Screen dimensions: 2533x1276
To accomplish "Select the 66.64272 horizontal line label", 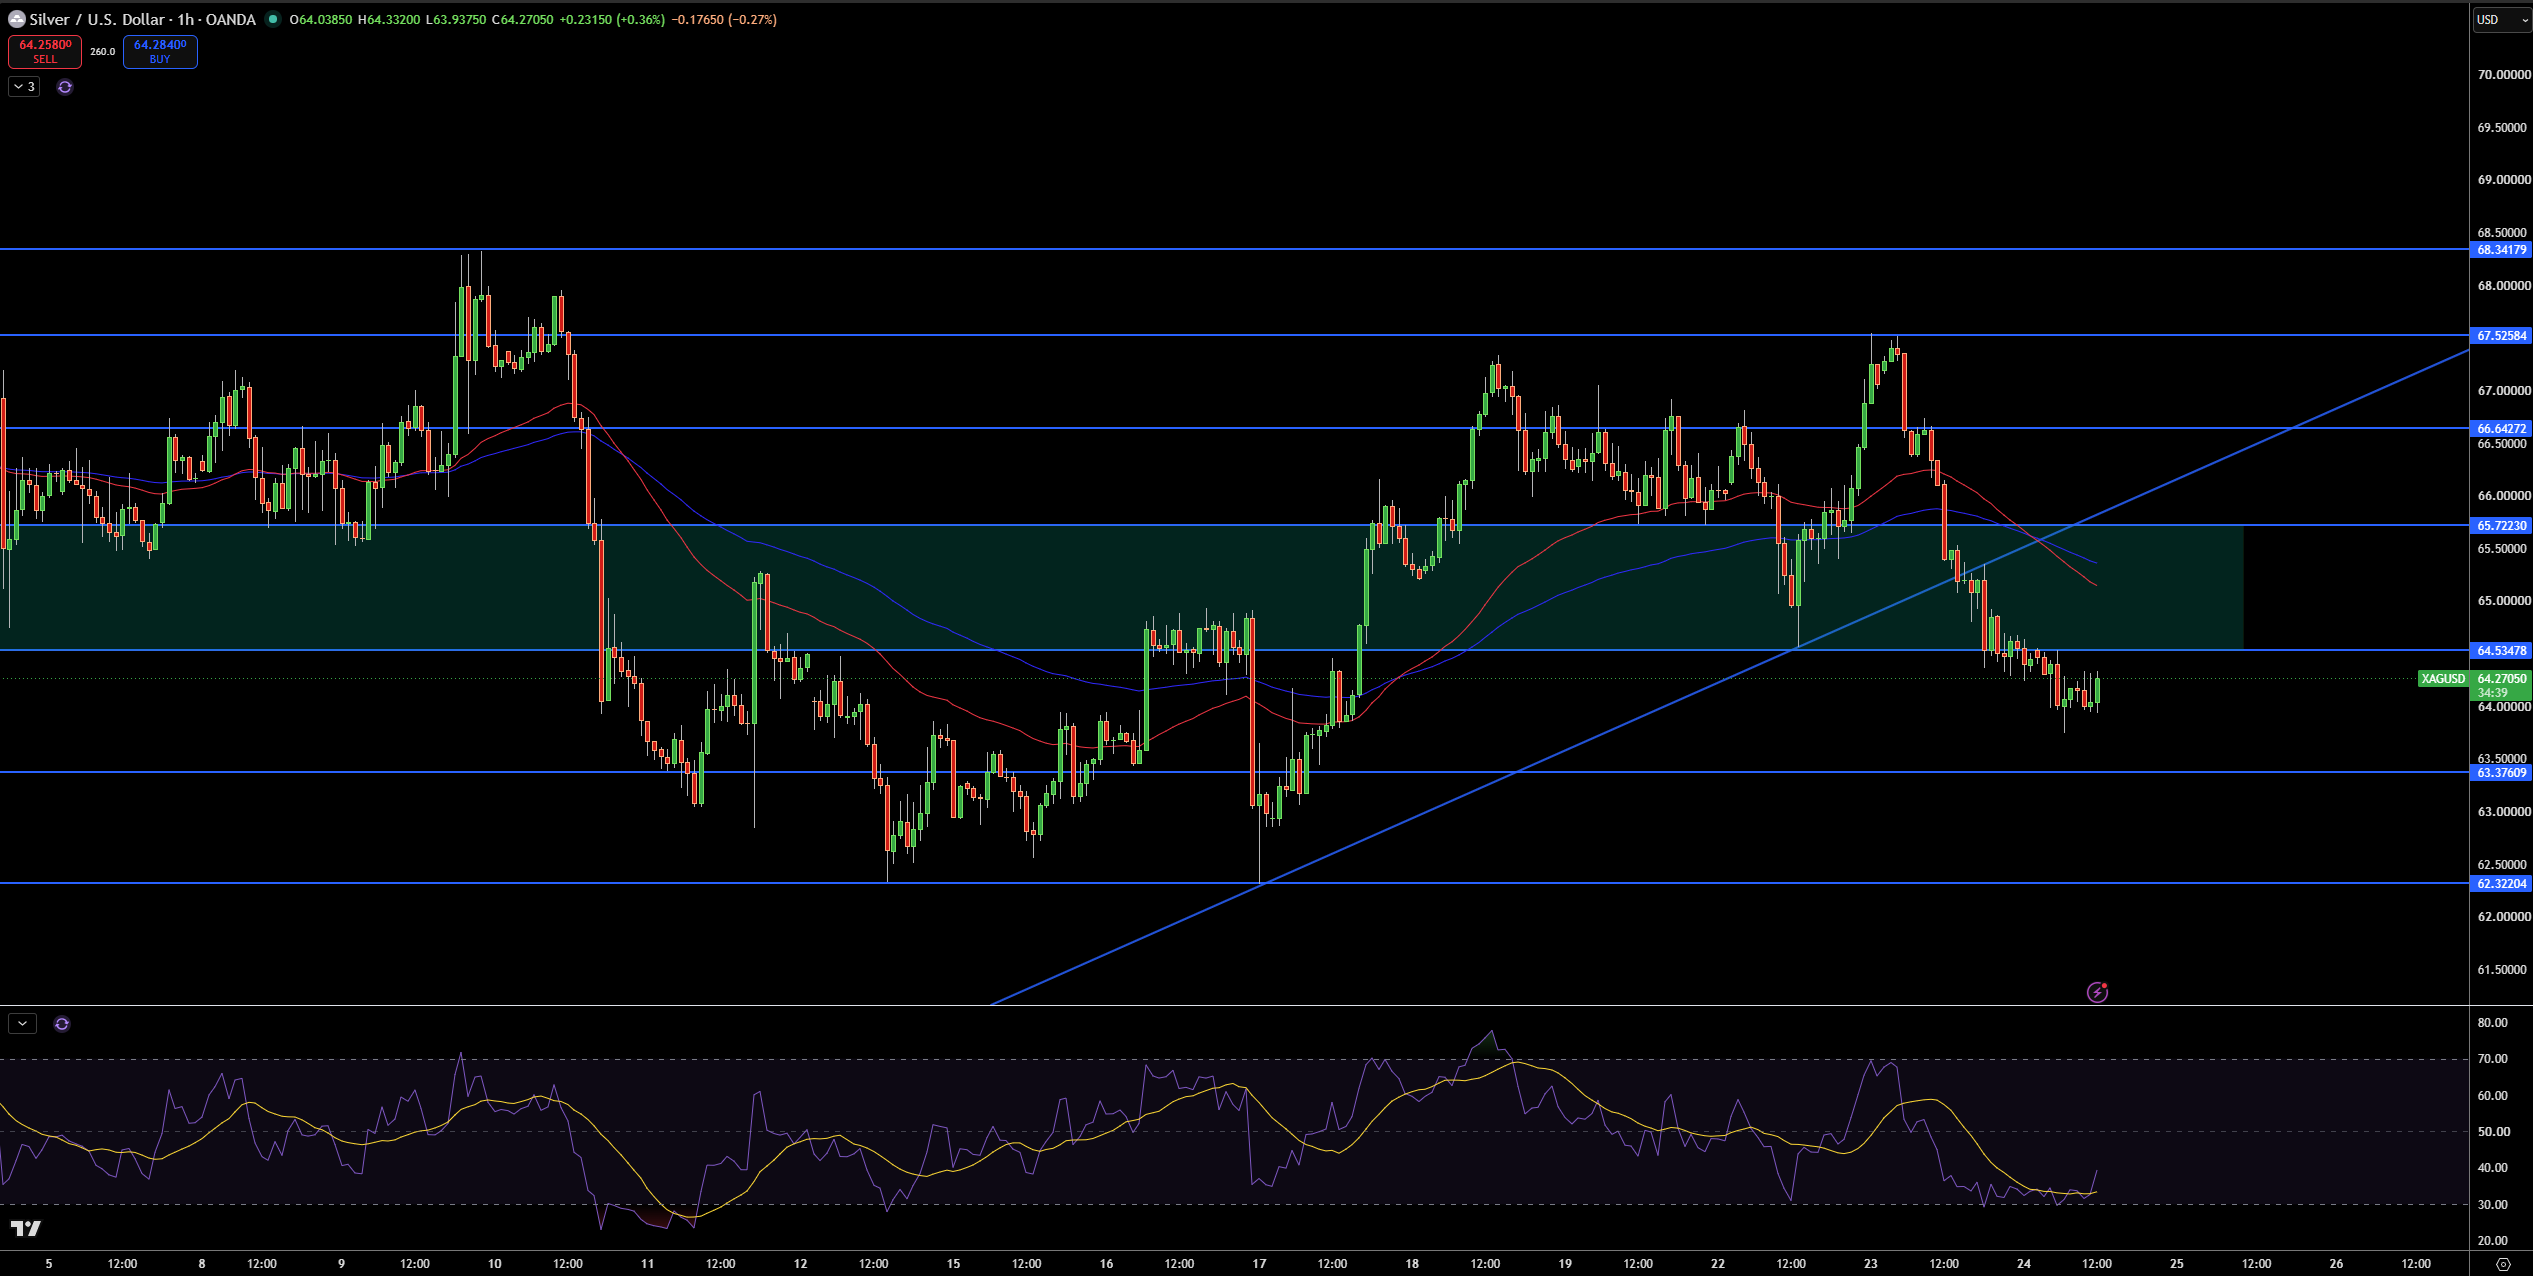I will 2501,429.
